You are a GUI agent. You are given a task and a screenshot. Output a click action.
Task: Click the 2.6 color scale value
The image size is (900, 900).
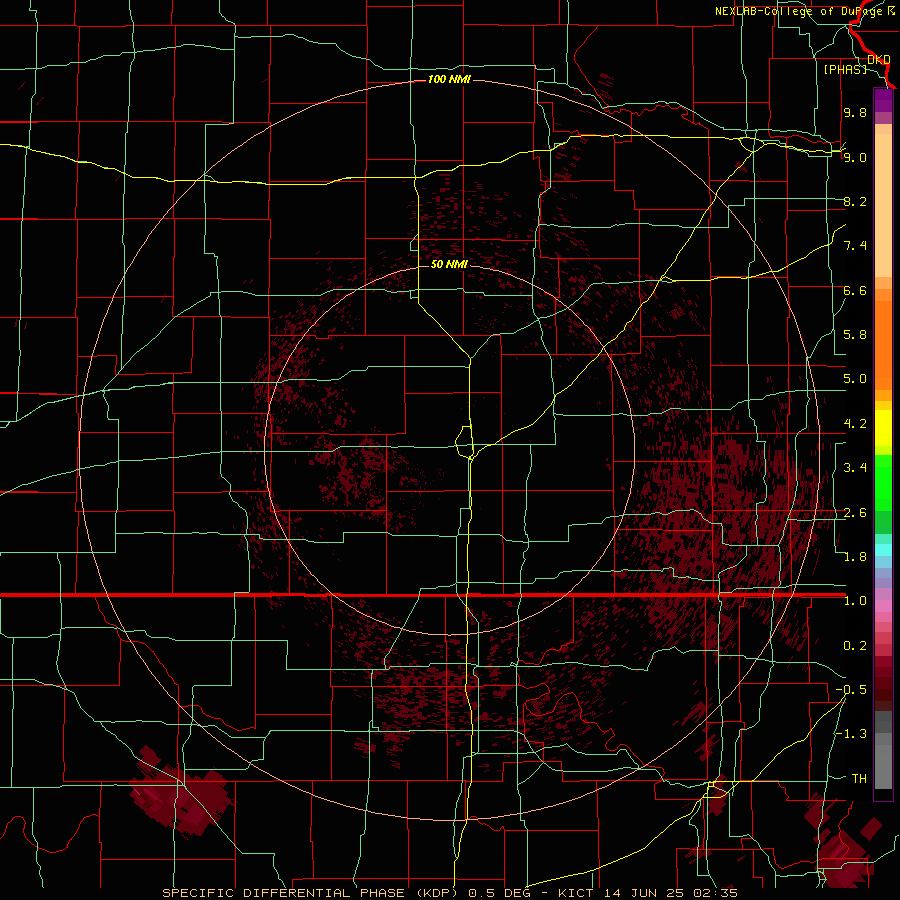[x=855, y=513]
